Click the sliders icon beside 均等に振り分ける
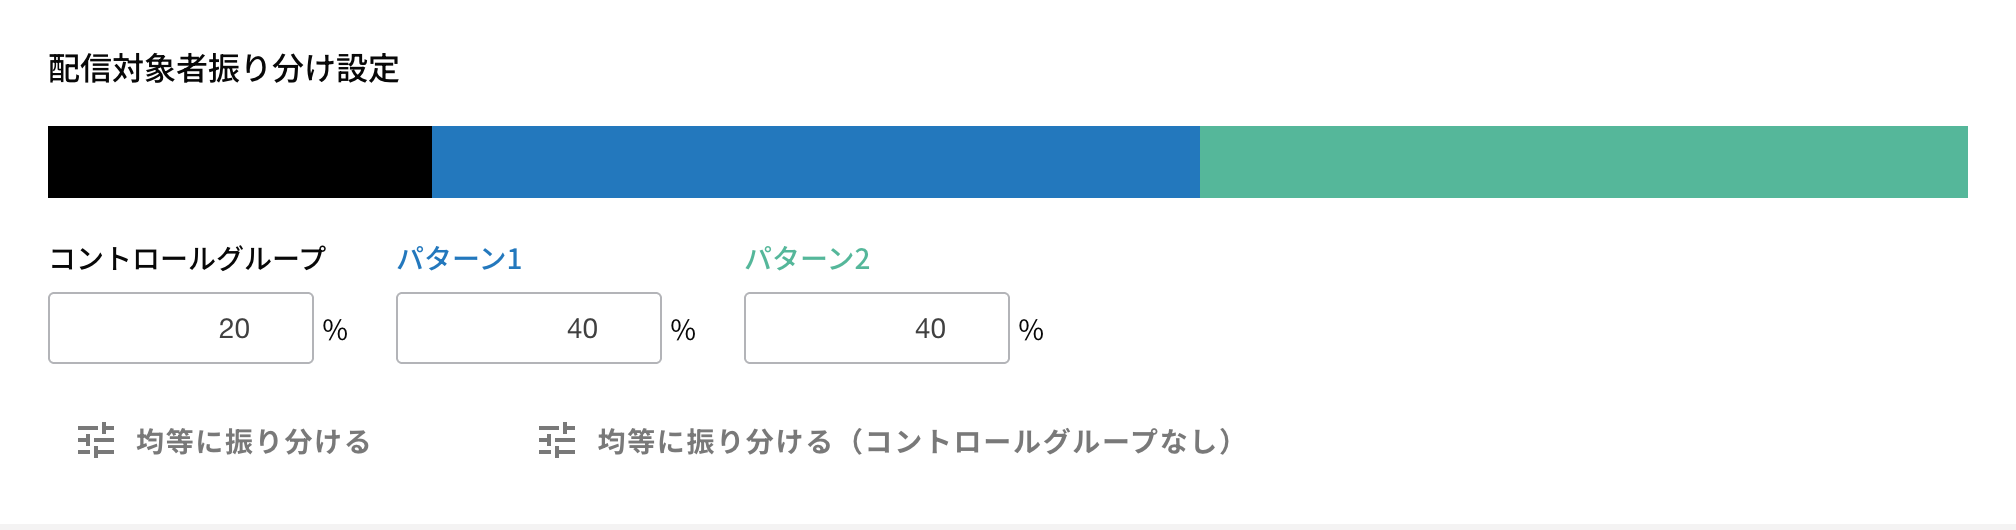2016x530 pixels. click(97, 440)
